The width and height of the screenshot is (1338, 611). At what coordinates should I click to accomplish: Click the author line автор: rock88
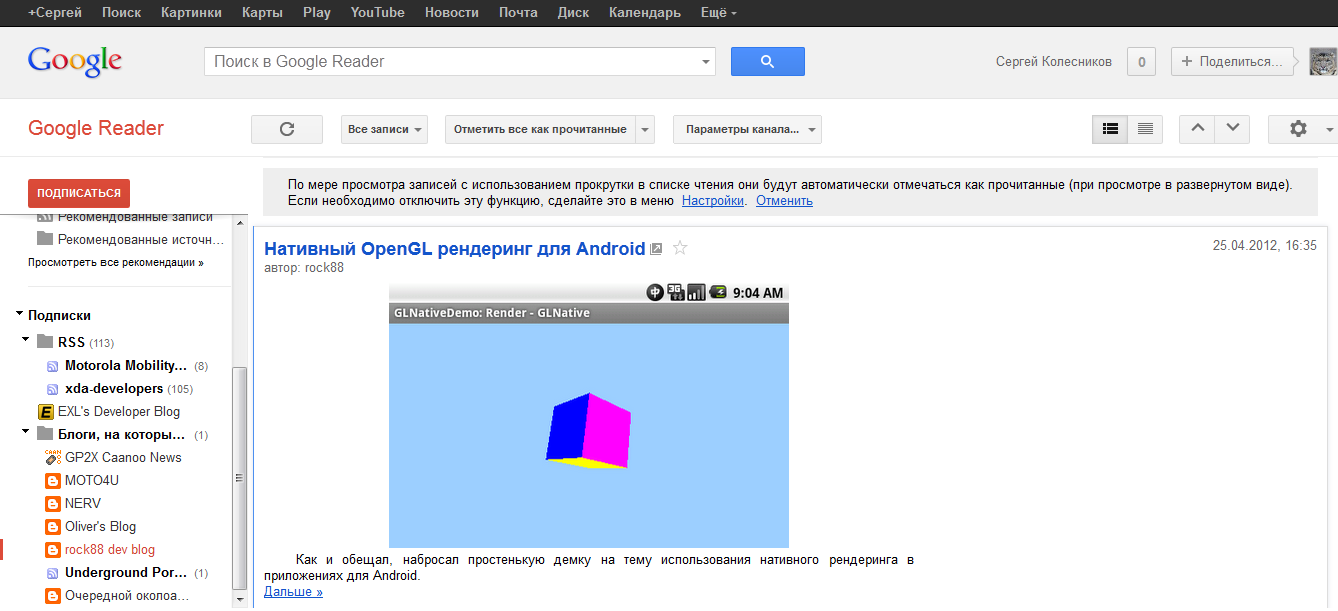pos(304,268)
